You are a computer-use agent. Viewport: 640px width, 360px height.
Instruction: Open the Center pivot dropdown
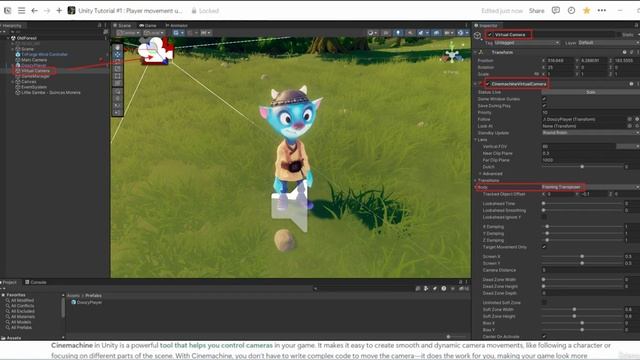click(x=129, y=33)
